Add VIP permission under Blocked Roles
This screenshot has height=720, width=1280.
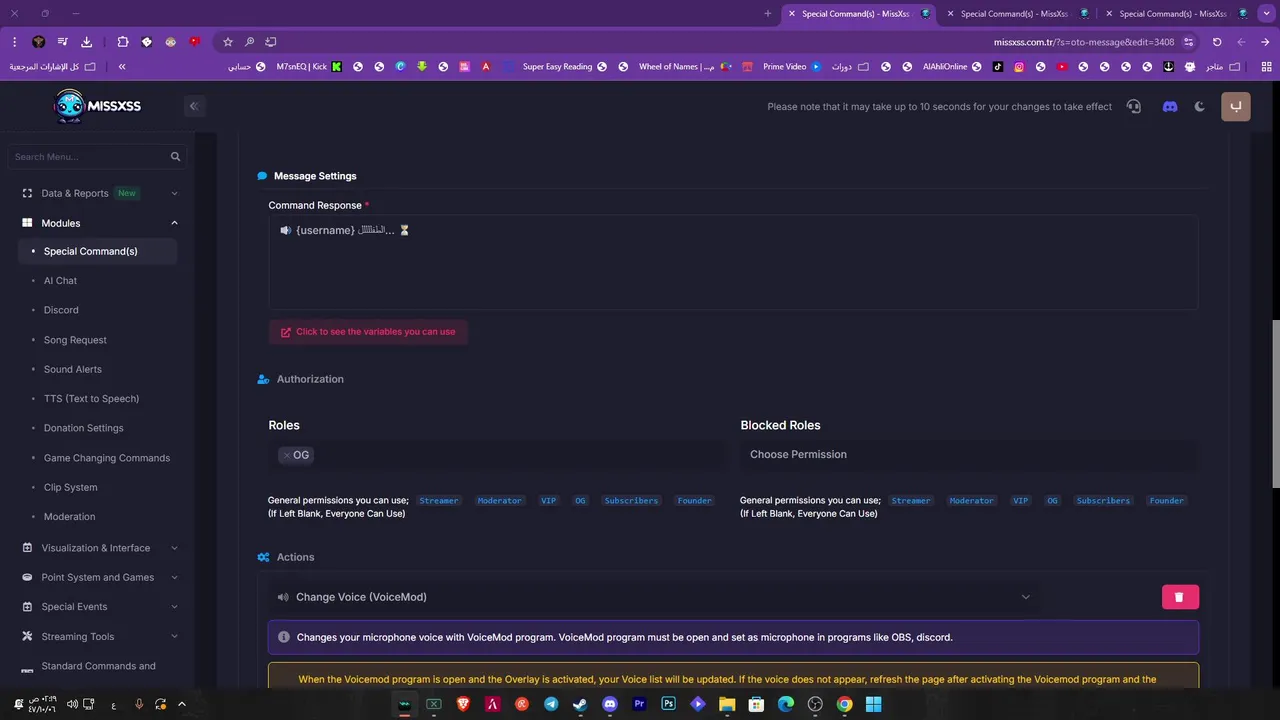coord(1020,501)
